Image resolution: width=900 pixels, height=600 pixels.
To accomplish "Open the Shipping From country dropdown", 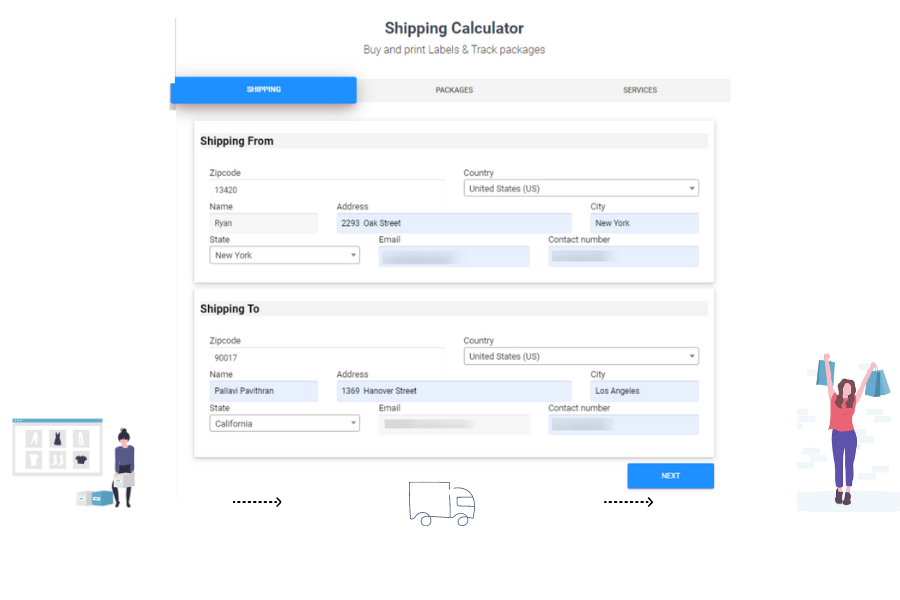I will (x=580, y=187).
